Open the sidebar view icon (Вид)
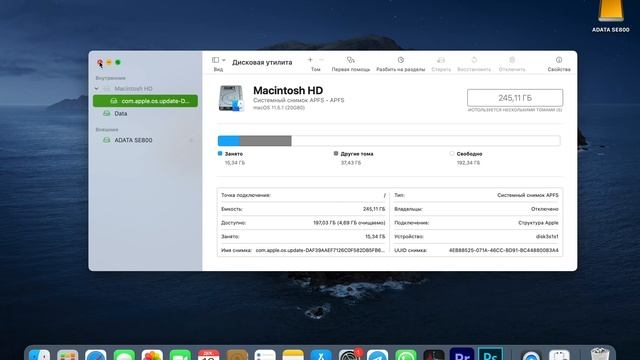 point(215,60)
